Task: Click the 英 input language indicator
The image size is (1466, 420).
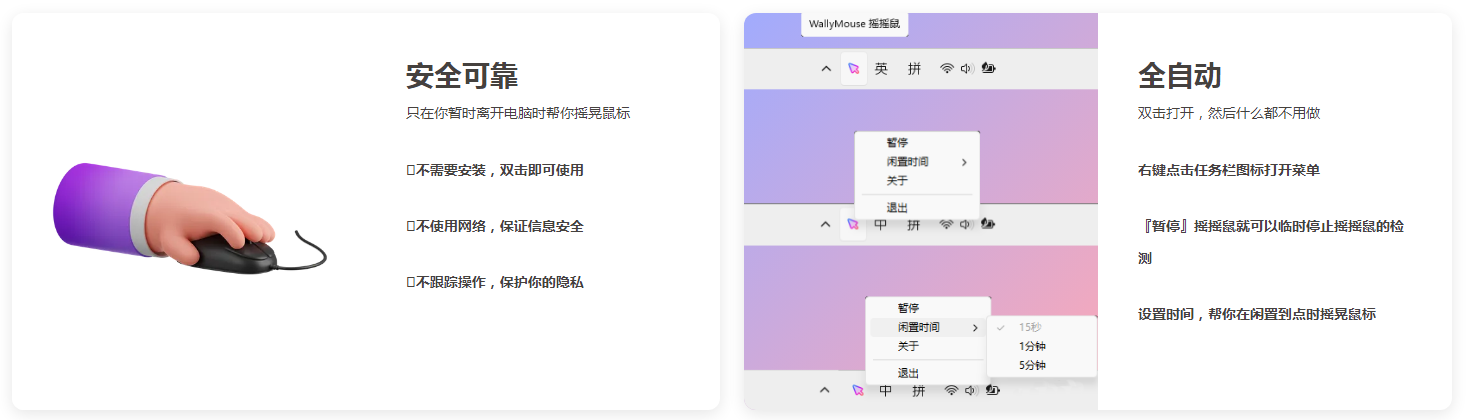Action: point(881,69)
